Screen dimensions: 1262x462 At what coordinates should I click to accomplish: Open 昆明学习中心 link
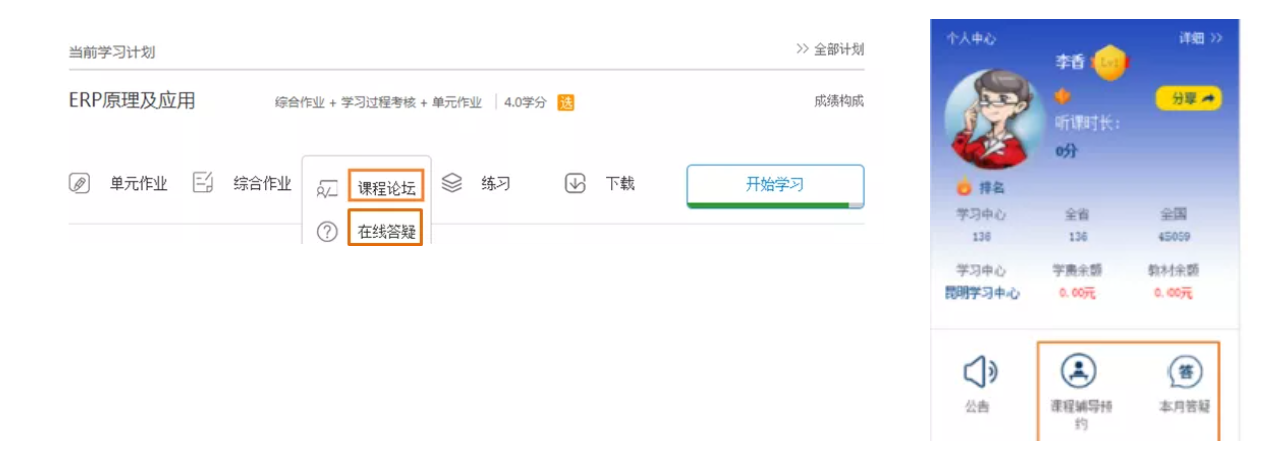(982, 293)
